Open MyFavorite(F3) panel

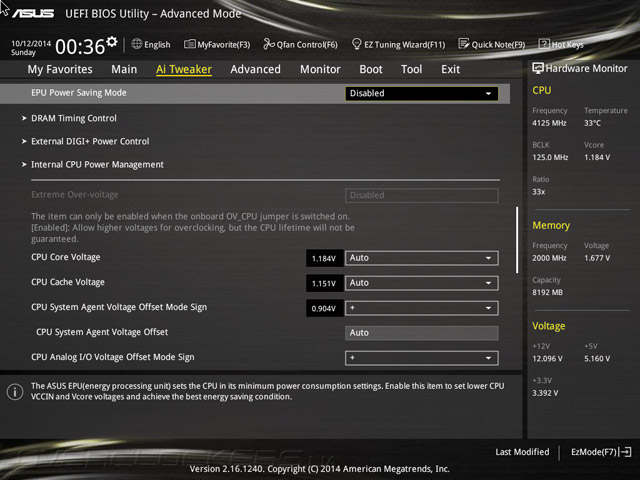[x=224, y=44]
